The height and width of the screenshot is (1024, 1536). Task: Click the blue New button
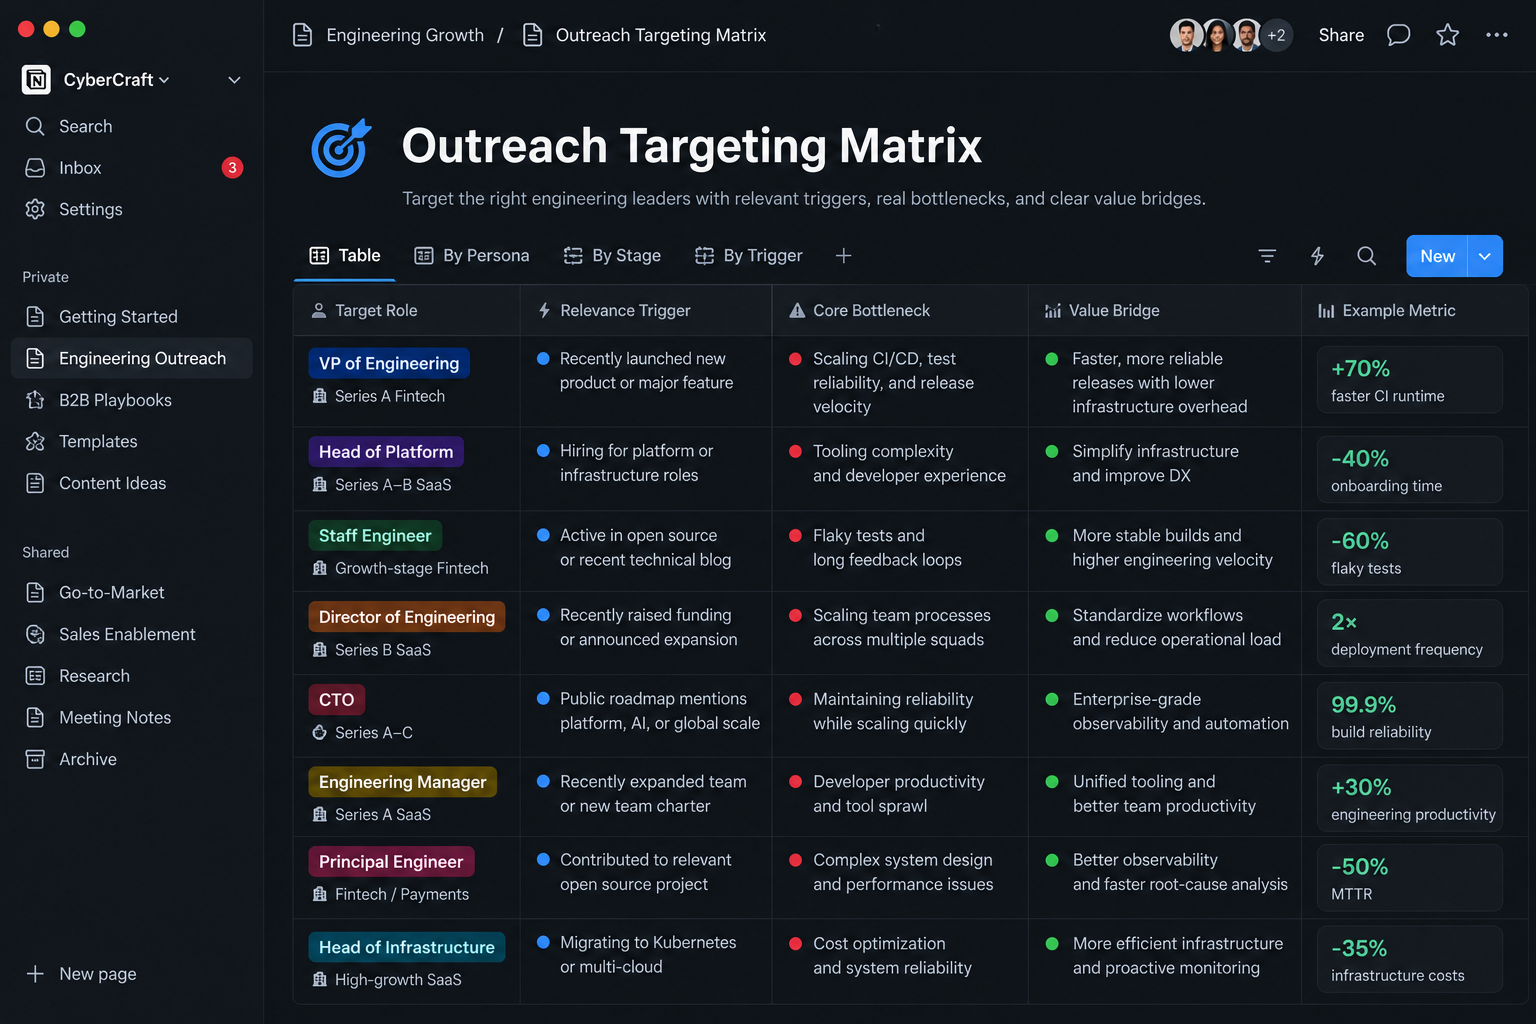coord(1437,256)
